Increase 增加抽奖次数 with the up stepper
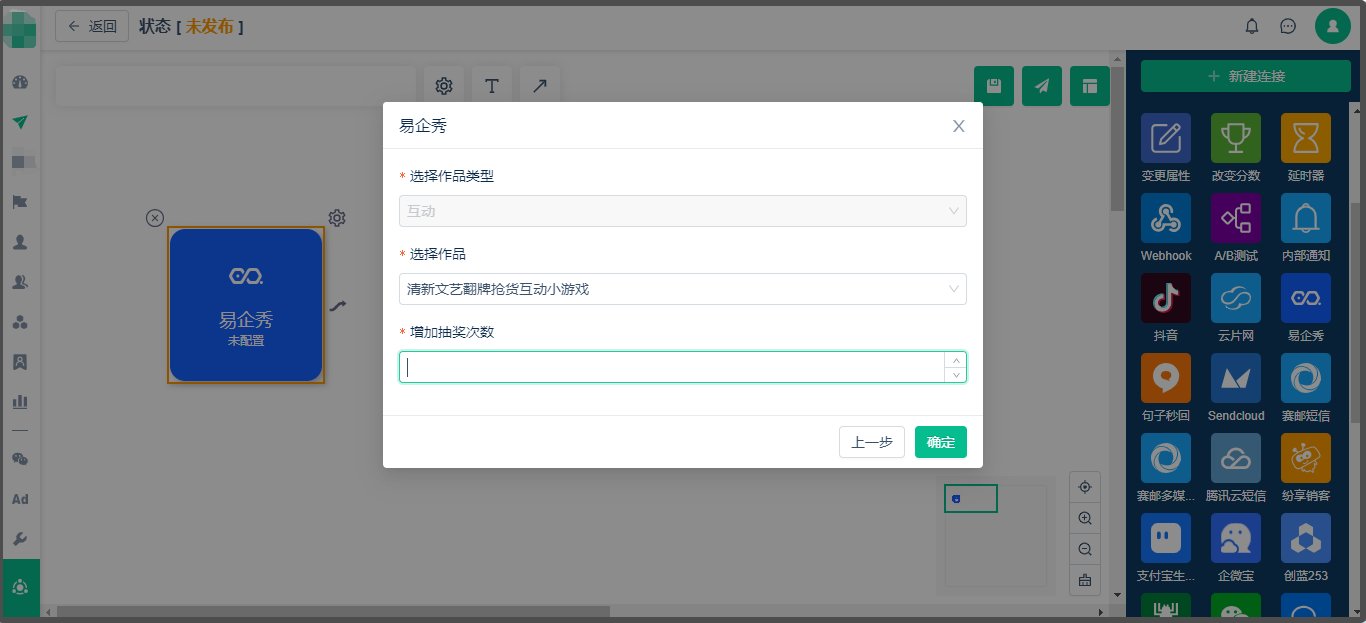 (x=956, y=360)
